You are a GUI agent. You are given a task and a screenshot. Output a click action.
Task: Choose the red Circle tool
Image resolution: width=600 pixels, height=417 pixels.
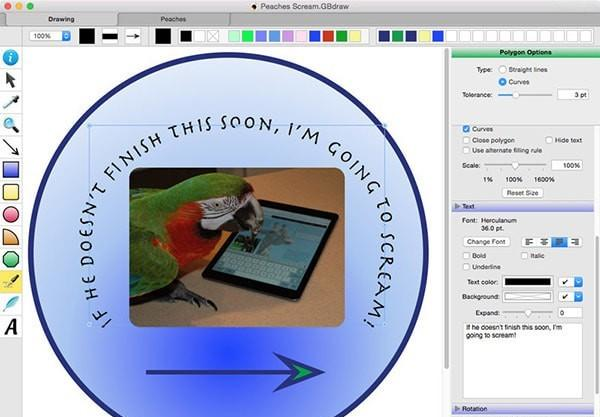[12, 214]
